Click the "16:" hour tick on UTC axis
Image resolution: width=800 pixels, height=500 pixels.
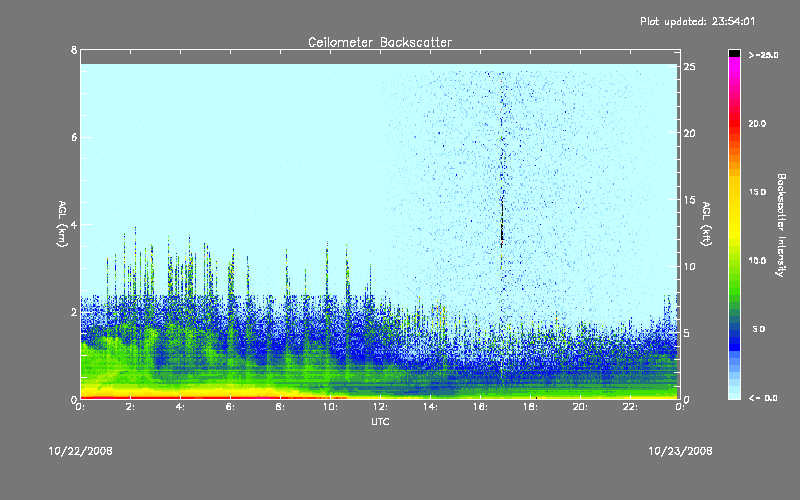click(480, 407)
